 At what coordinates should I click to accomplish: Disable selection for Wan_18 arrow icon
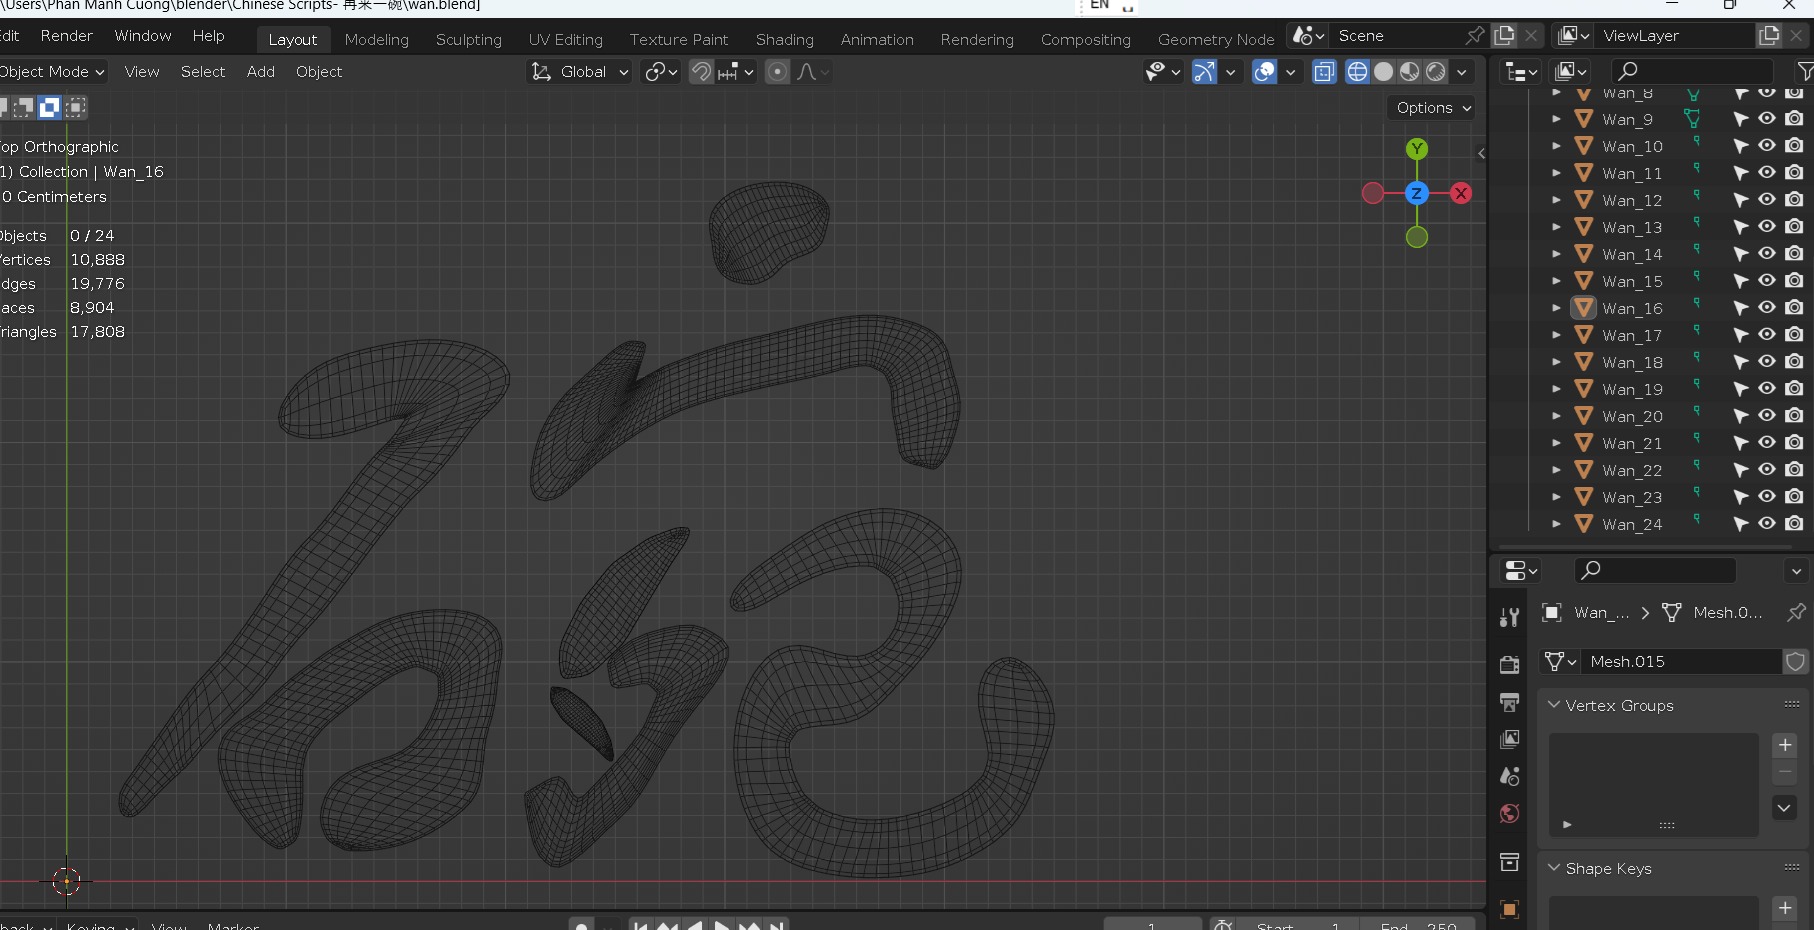pyautogui.click(x=1741, y=362)
